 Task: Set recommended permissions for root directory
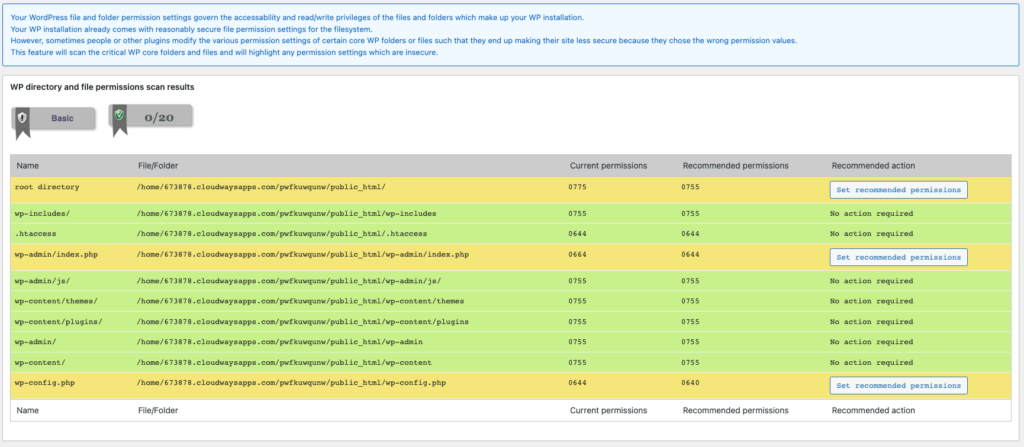click(898, 190)
